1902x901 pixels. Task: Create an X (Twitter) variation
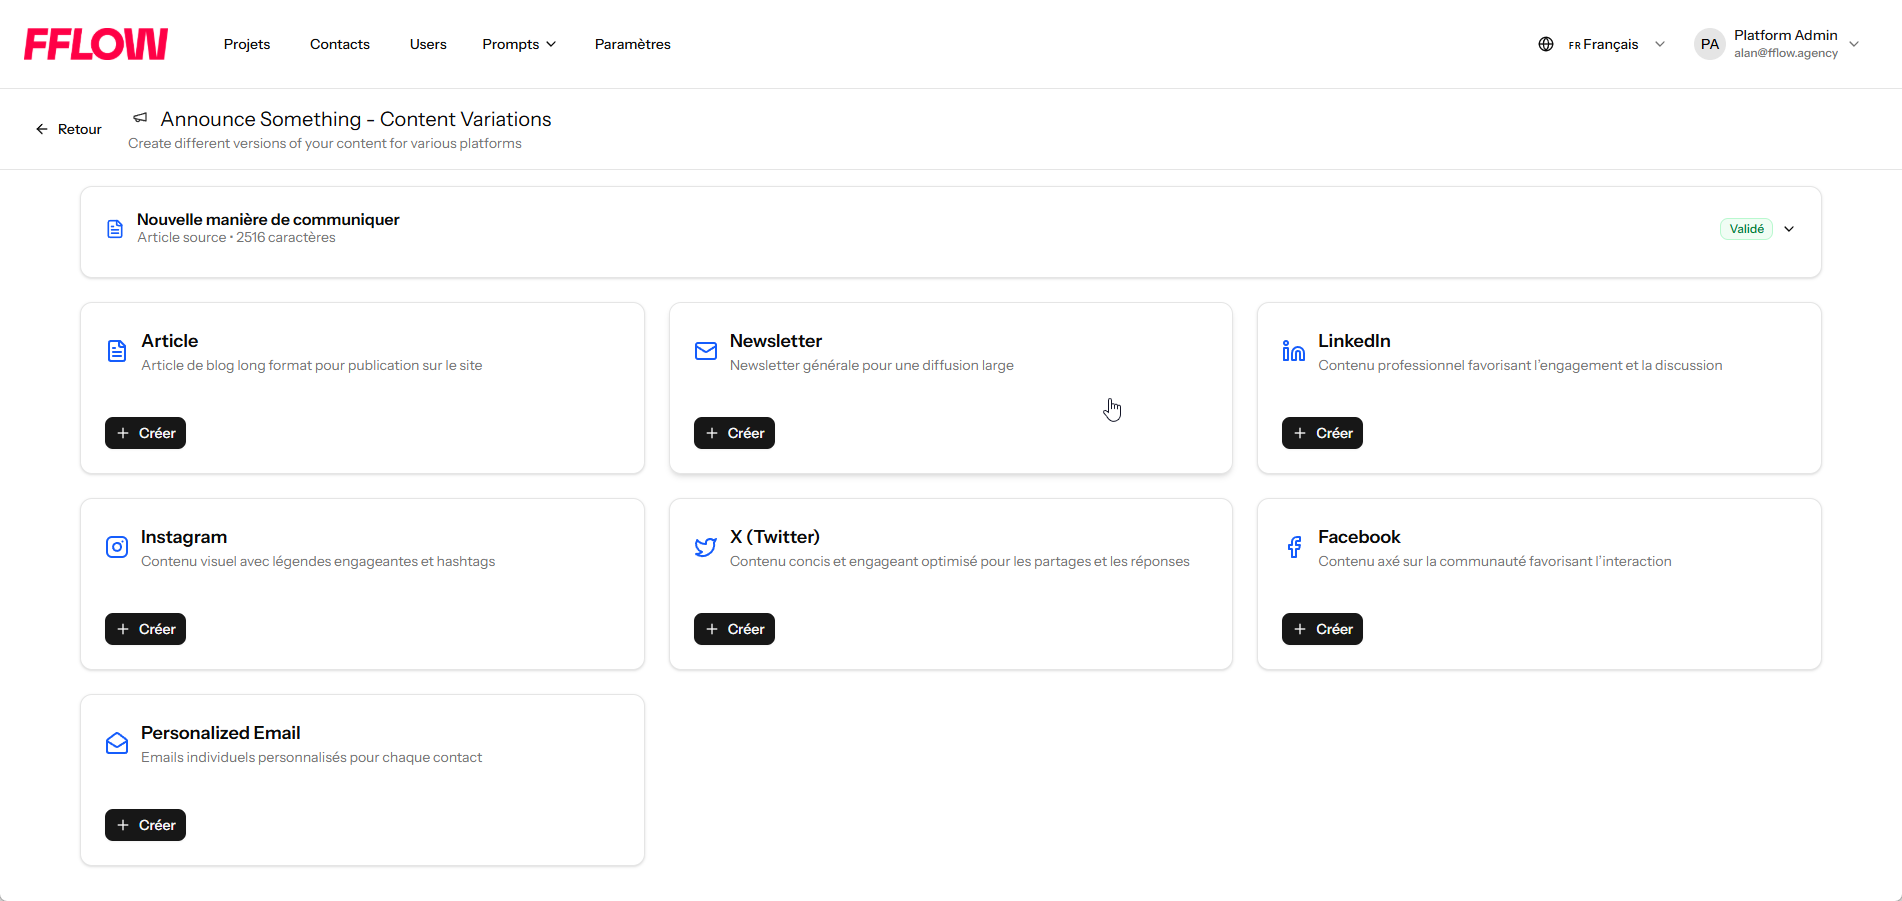click(734, 629)
